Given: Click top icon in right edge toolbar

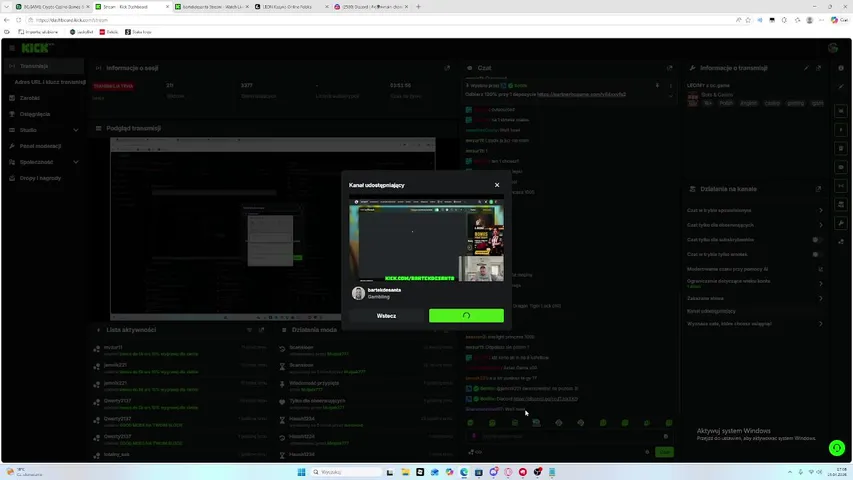Looking at the screenshot, I should pyautogui.click(x=841, y=68).
